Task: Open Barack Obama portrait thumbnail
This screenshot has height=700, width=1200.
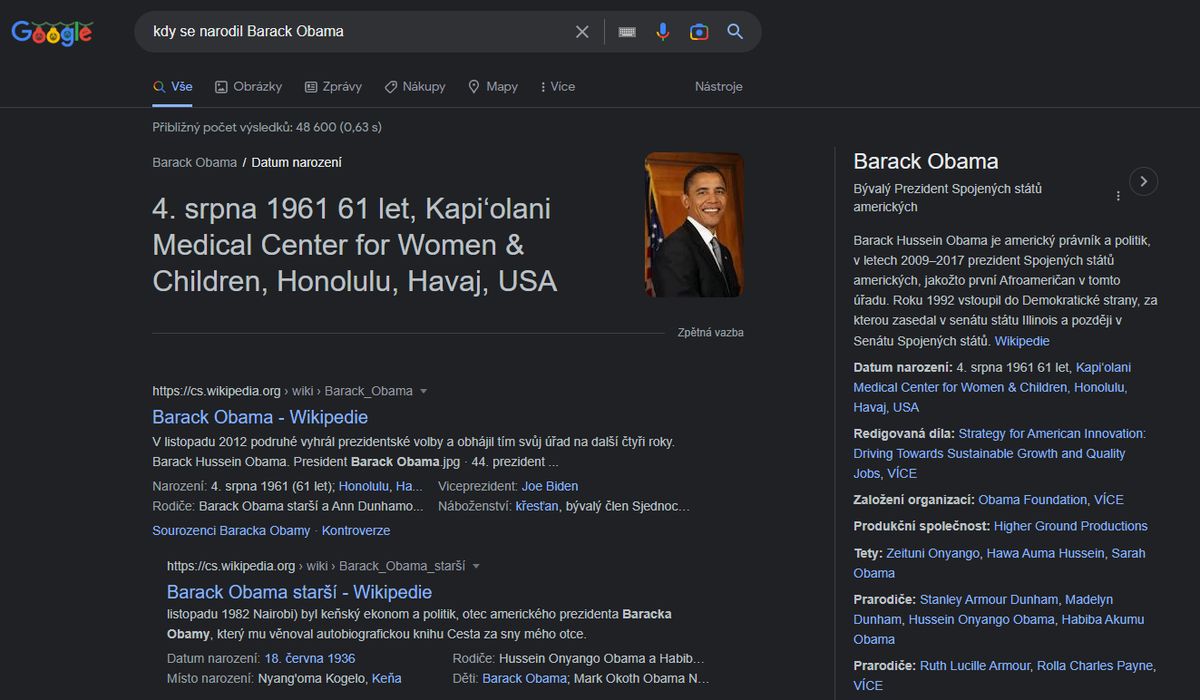Action: (x=694, y=224)
